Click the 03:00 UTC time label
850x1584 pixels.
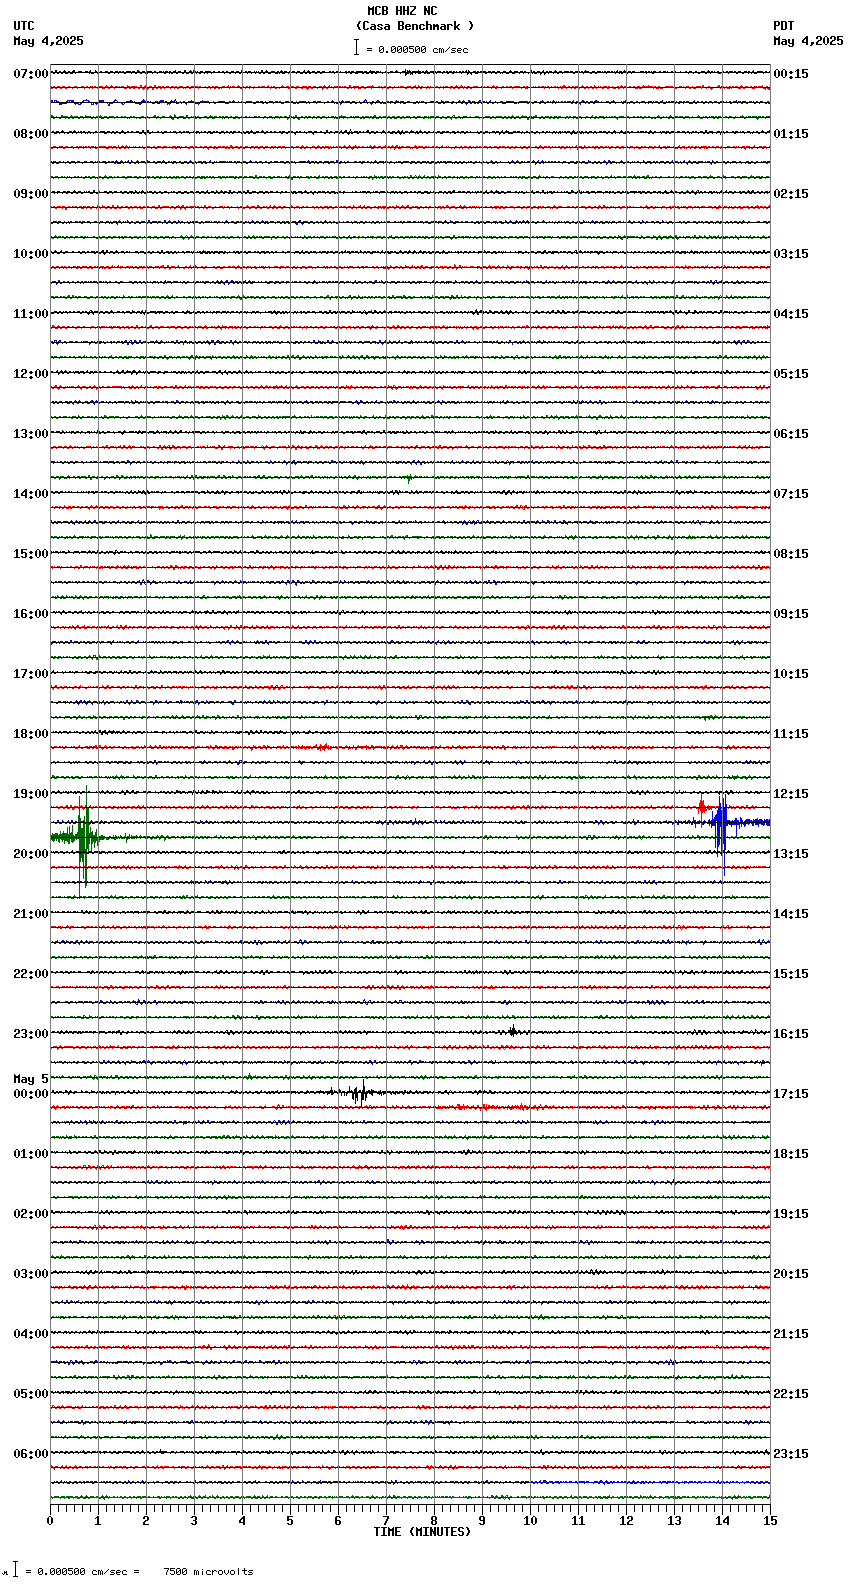[x=31, y=1274]
